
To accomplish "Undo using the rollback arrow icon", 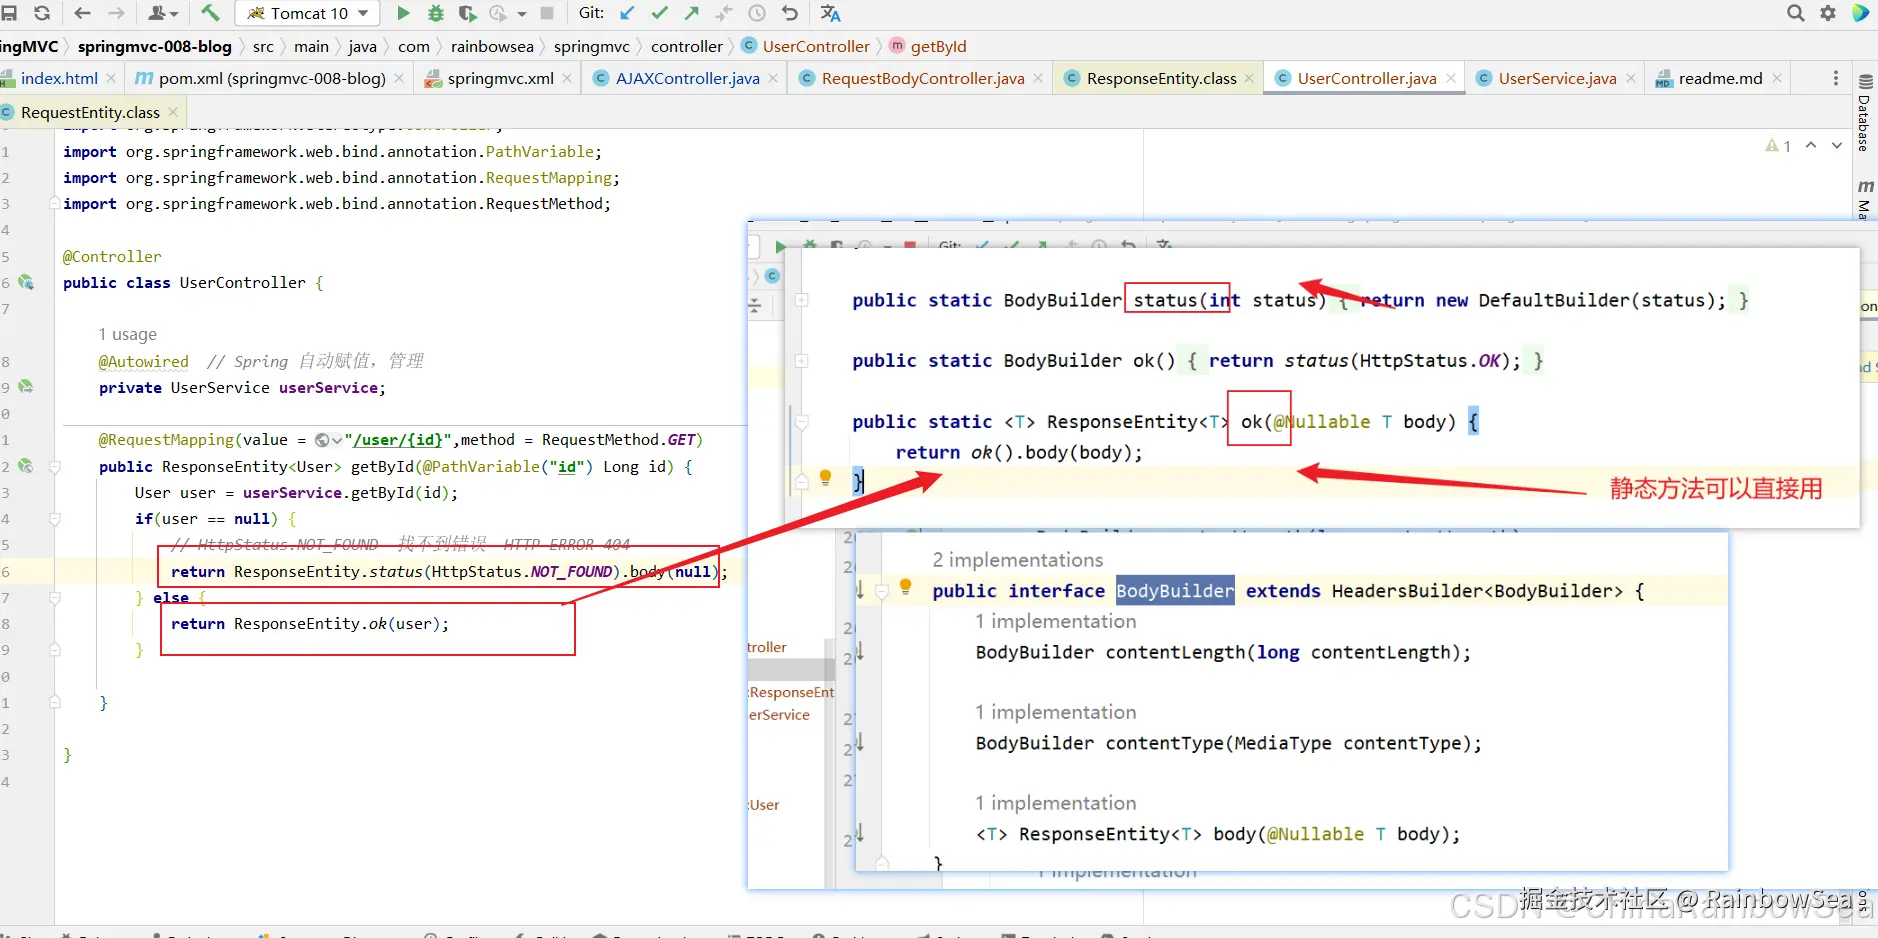I will [x=790, y=13].
